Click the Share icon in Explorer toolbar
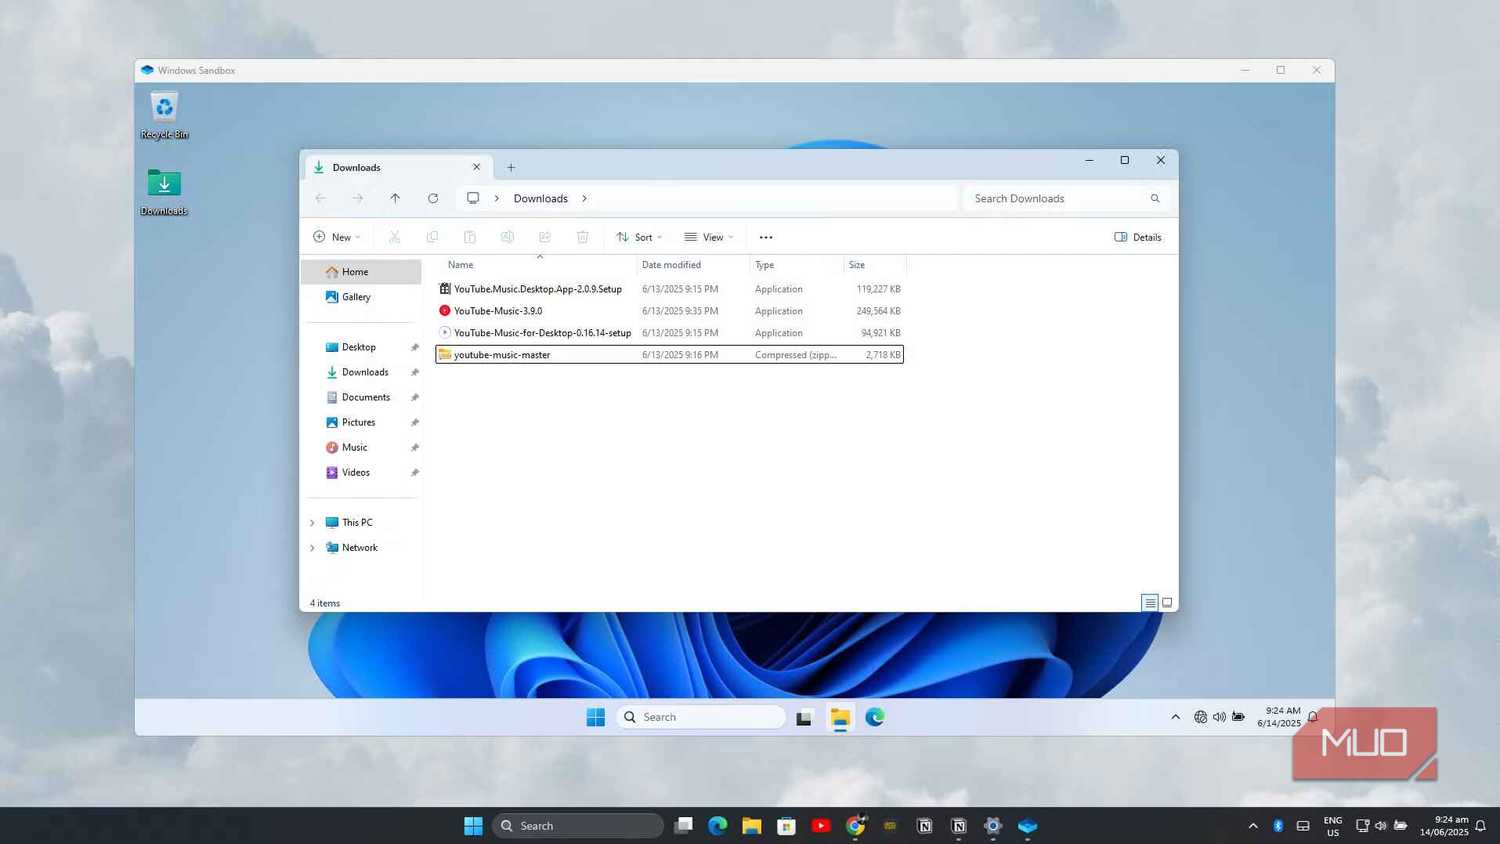 pyautogui.click(x=545, y=237)
